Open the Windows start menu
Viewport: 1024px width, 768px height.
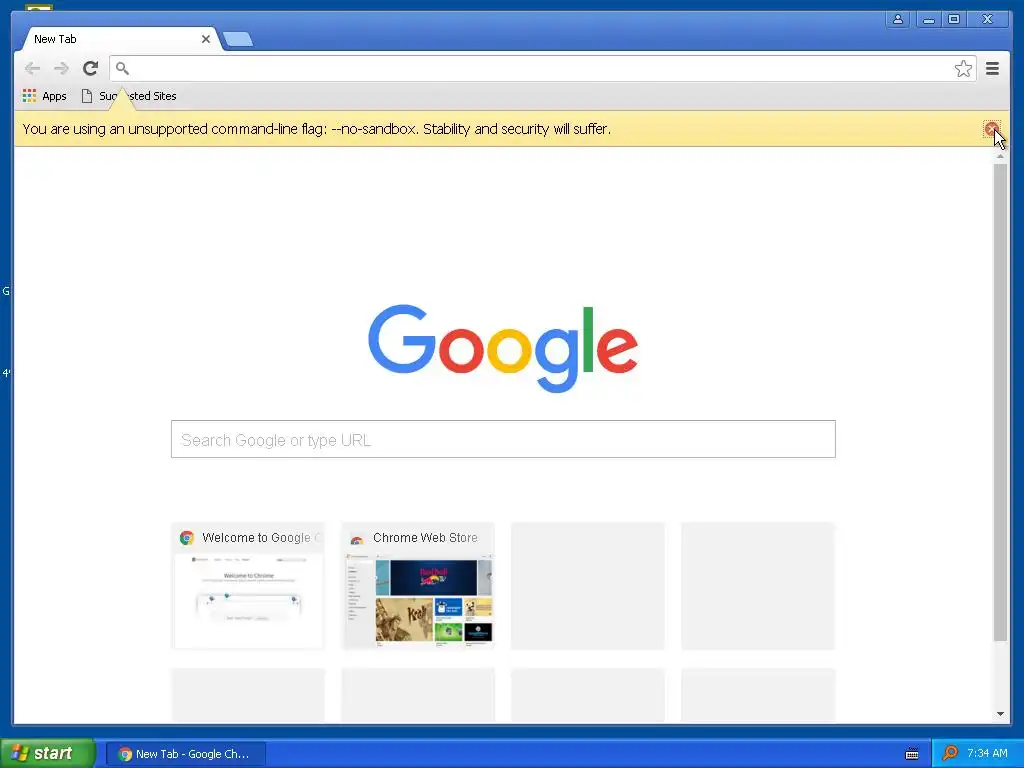[48, 753]
